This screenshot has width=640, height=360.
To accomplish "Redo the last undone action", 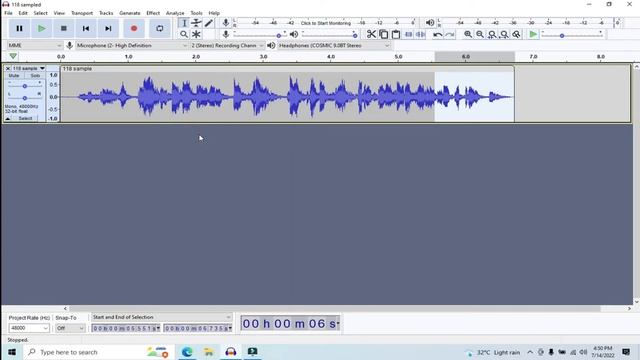I will point(450,34).
